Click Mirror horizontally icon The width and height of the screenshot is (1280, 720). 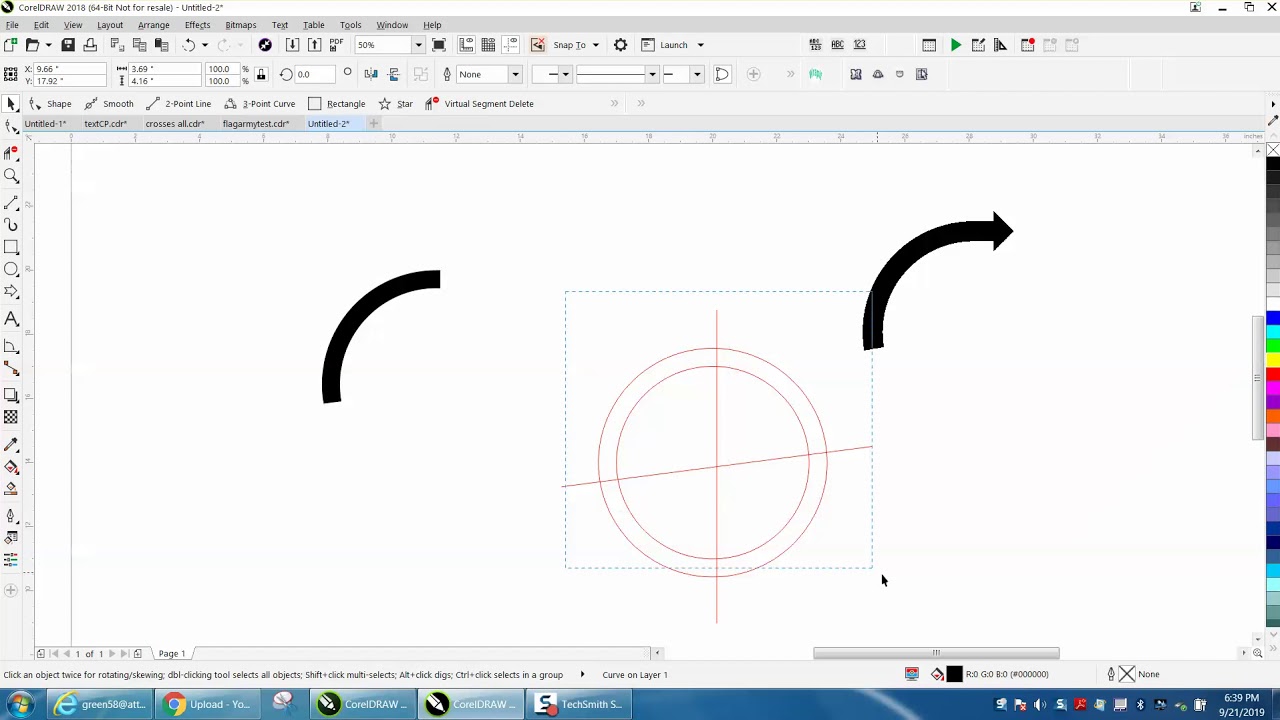point(371,74)
